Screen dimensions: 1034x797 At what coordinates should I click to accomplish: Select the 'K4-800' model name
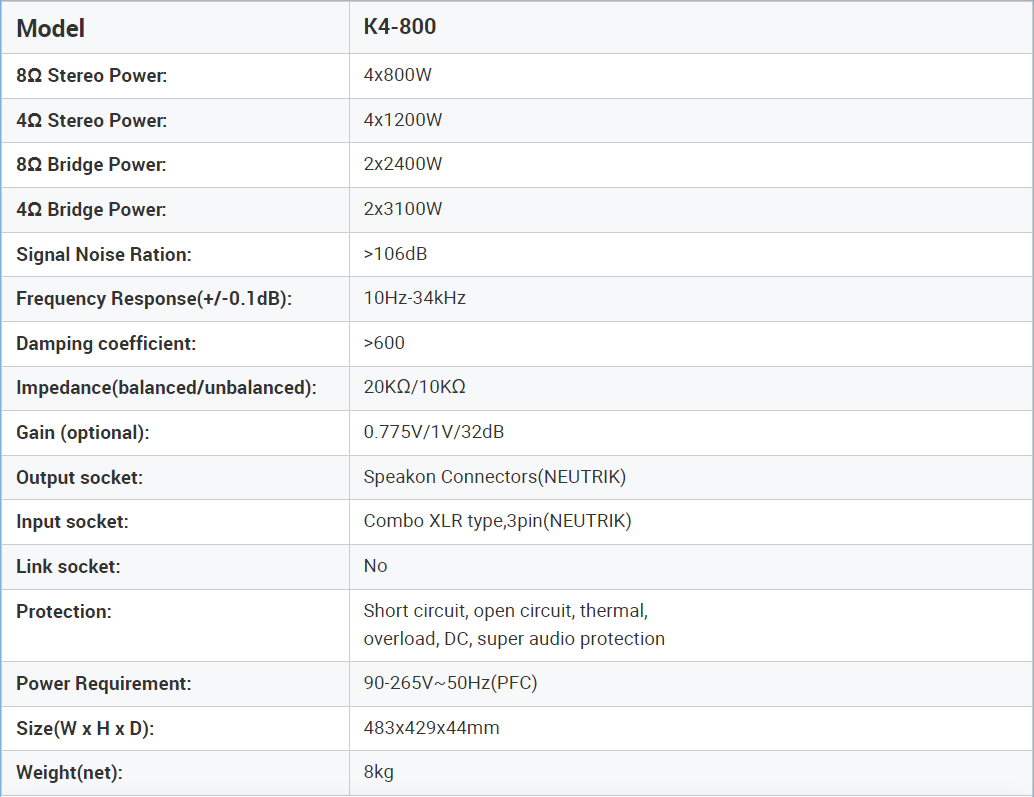[400, 26]
